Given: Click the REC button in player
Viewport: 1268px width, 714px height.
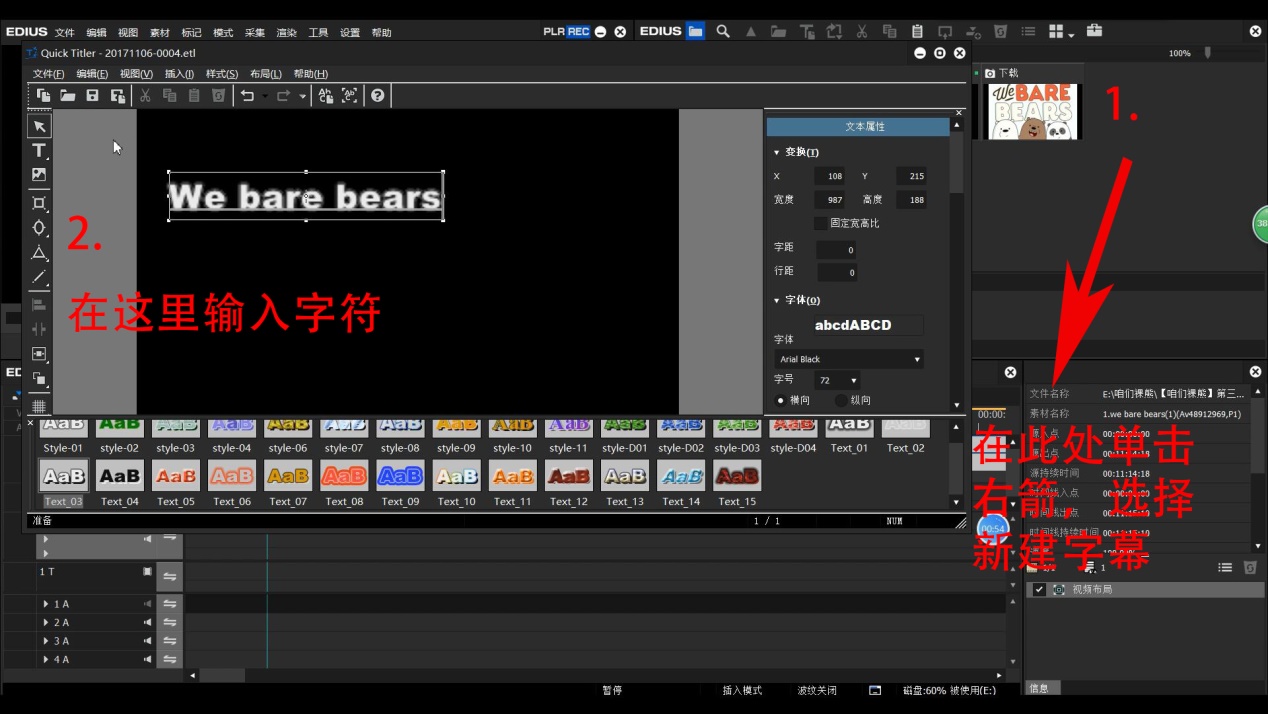Looking at the screenshot, I should (x=578, y=31).
